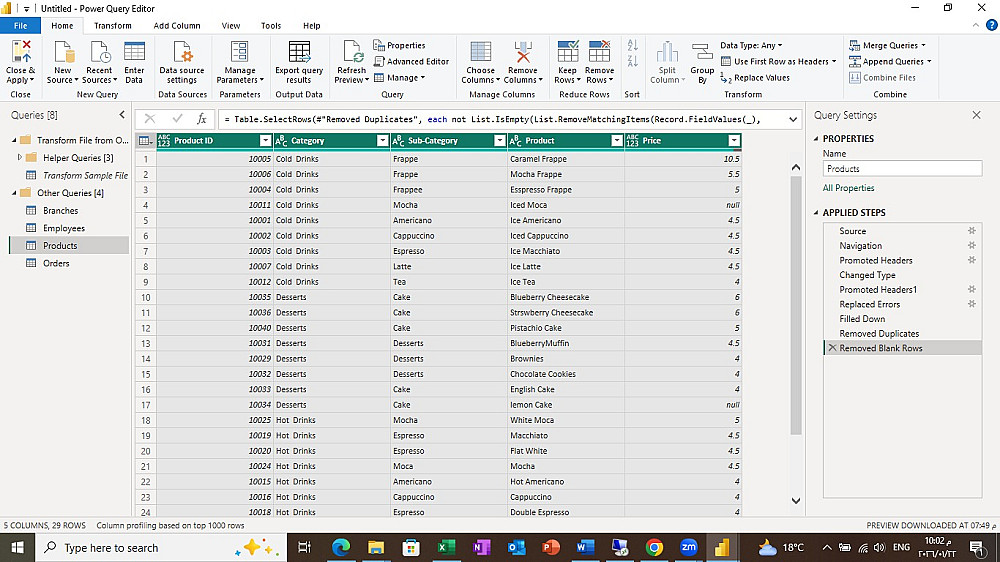The height and width of the screenshot is (562, 1000).
Task: Expand Helper Queries folder
Action: [x=20, y=157]
